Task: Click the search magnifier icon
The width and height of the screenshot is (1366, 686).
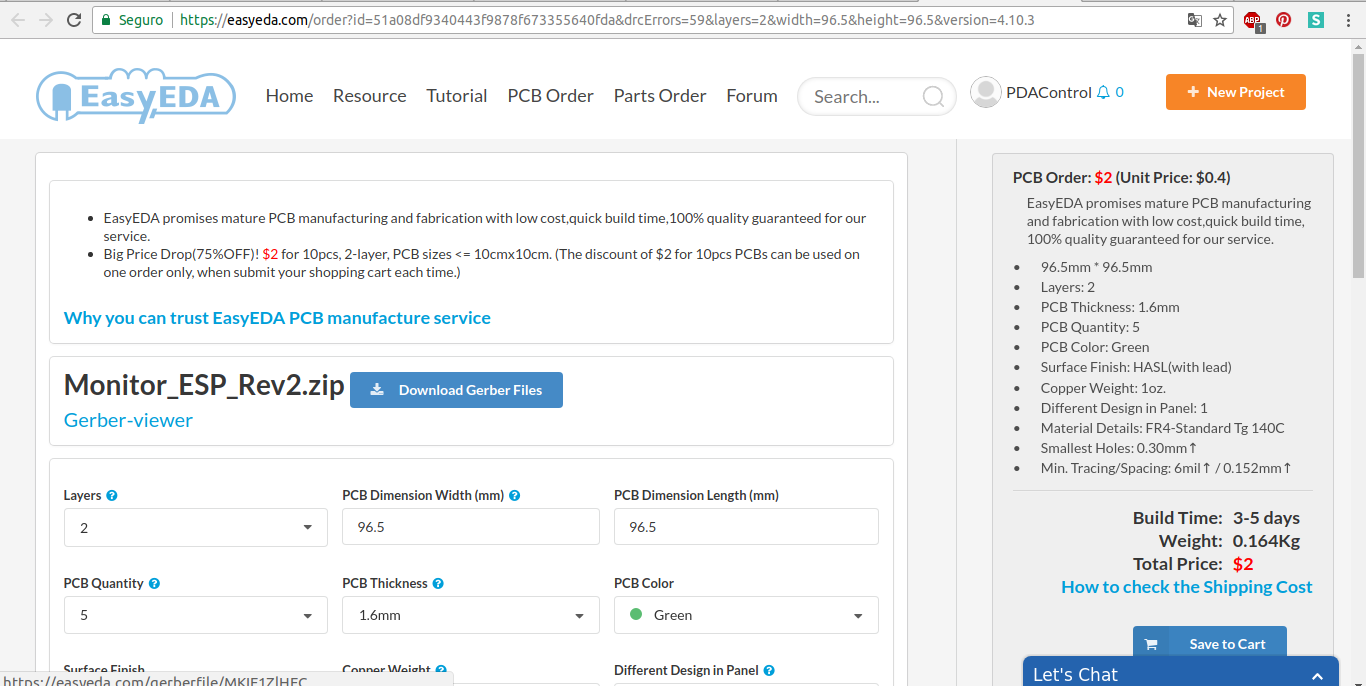Action: [x=933, y=97]
